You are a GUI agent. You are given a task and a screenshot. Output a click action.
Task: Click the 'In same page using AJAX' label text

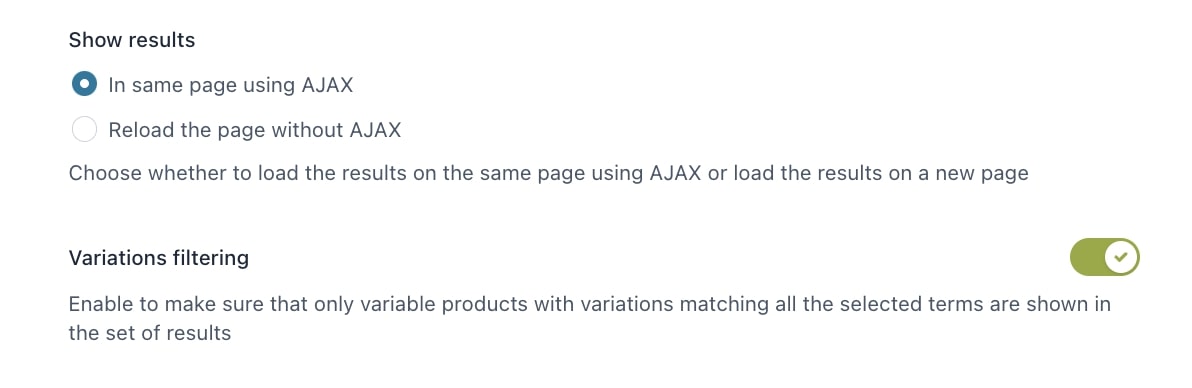point(230,84)
